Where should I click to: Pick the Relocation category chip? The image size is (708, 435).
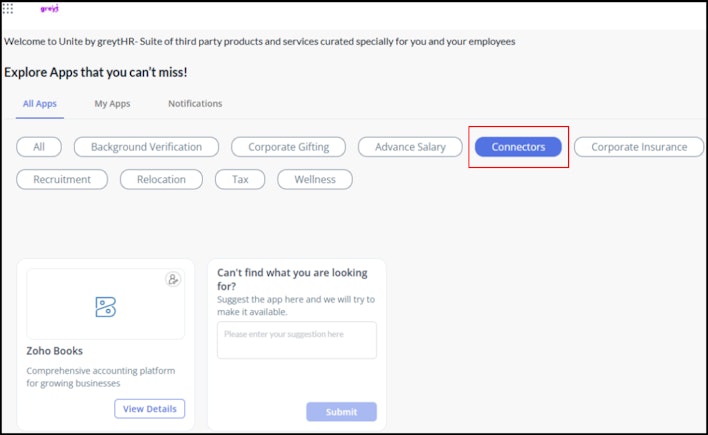161,179
